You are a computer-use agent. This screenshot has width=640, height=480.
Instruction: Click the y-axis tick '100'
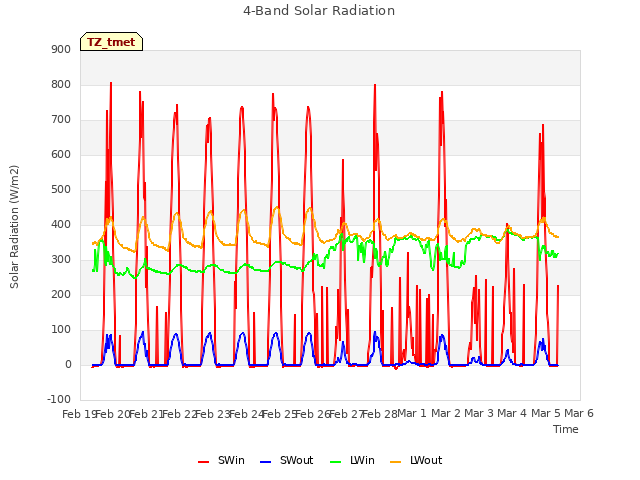point(61,329)
